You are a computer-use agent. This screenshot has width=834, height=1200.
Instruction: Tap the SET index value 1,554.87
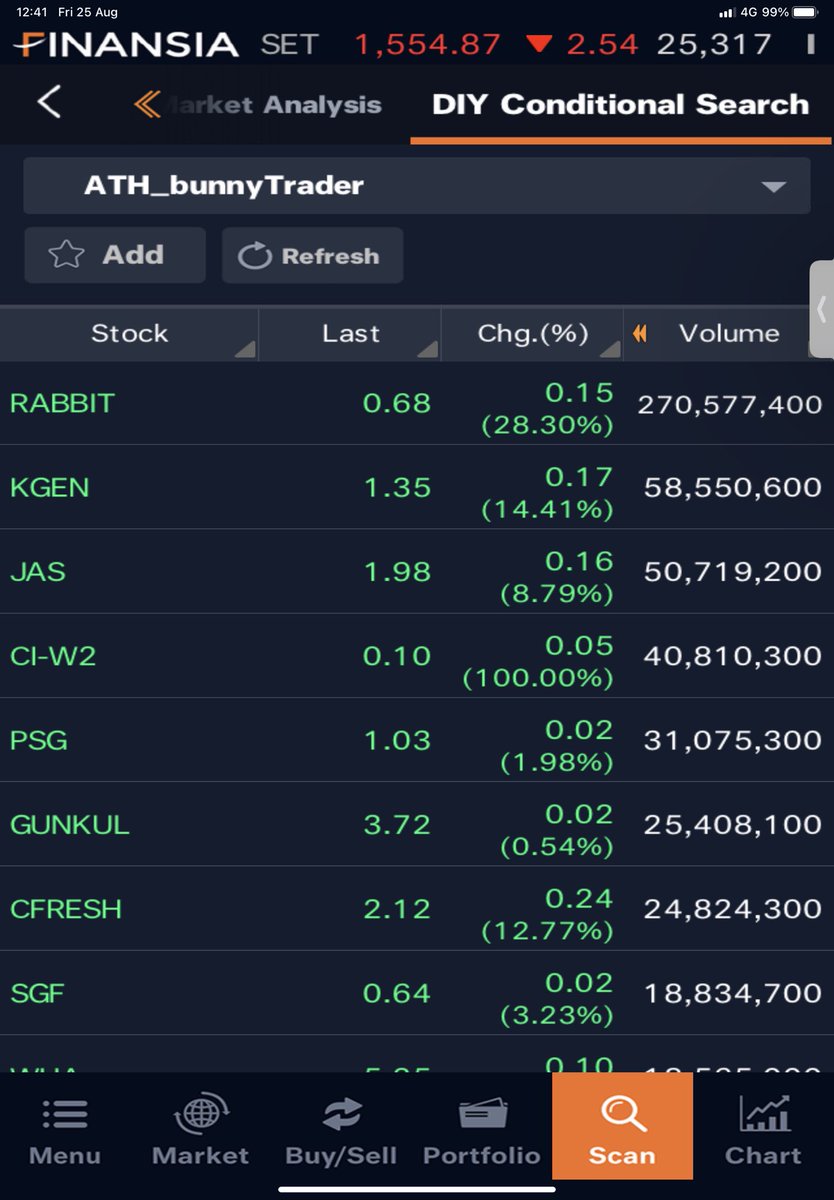[427, 44]
